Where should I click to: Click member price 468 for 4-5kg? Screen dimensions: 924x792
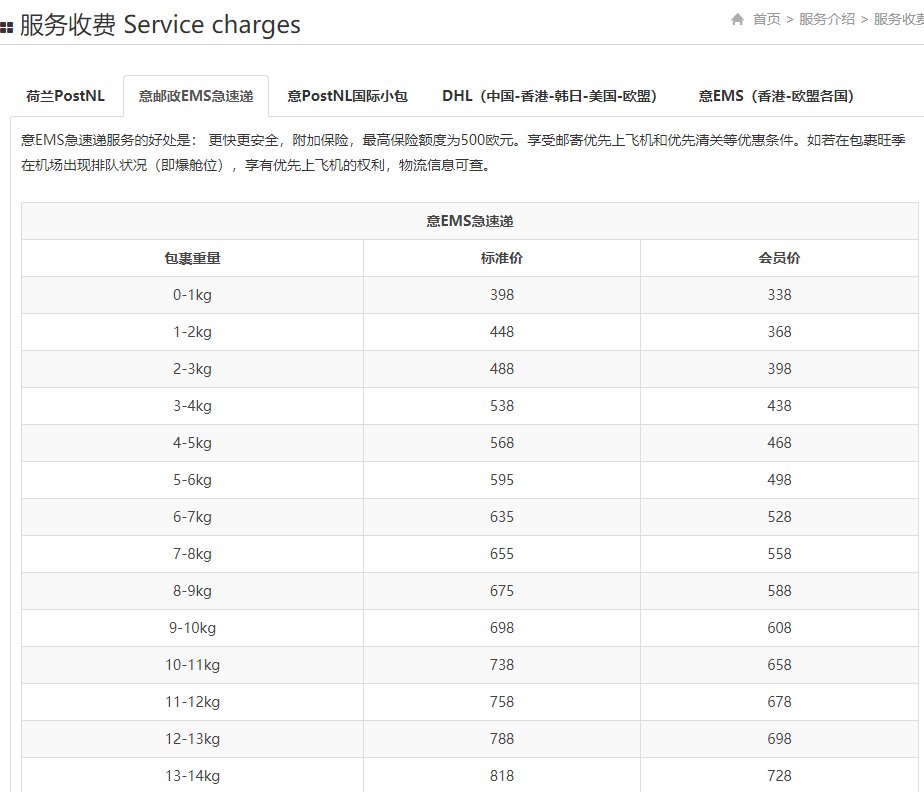click(x=779, y=443)
